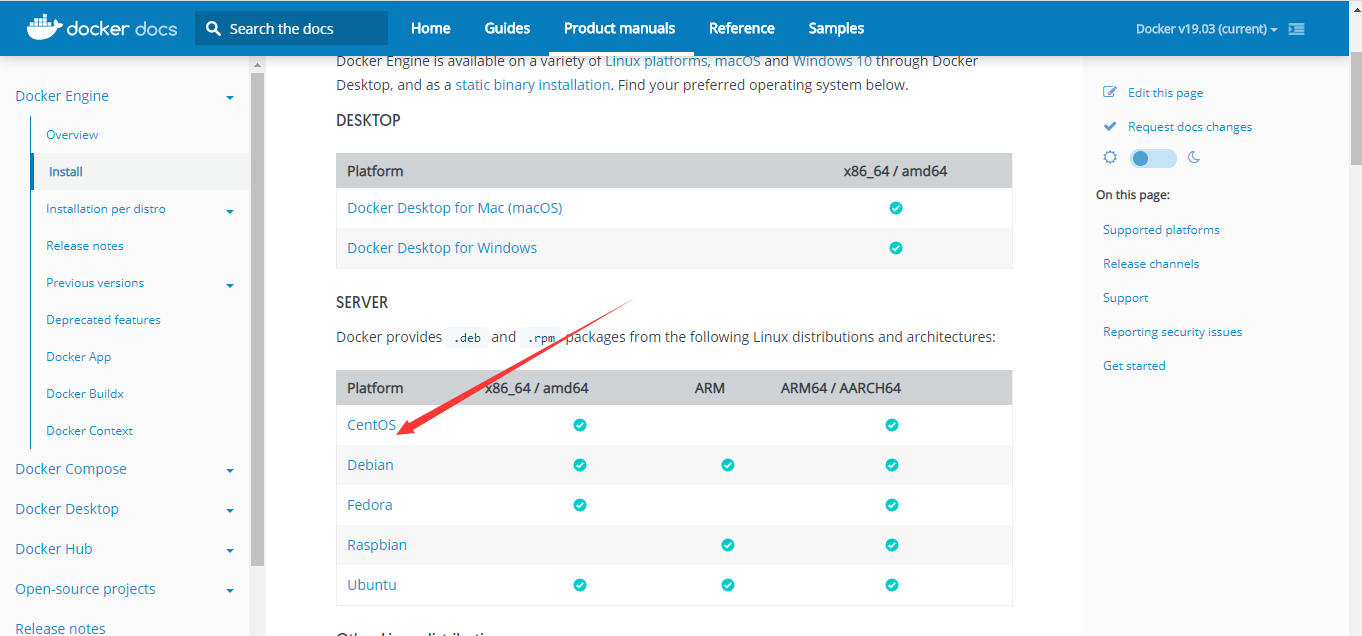This screenshot has width=1362, height=636.
Task: Open the Guides tab
Action: (x=507, y=28)
